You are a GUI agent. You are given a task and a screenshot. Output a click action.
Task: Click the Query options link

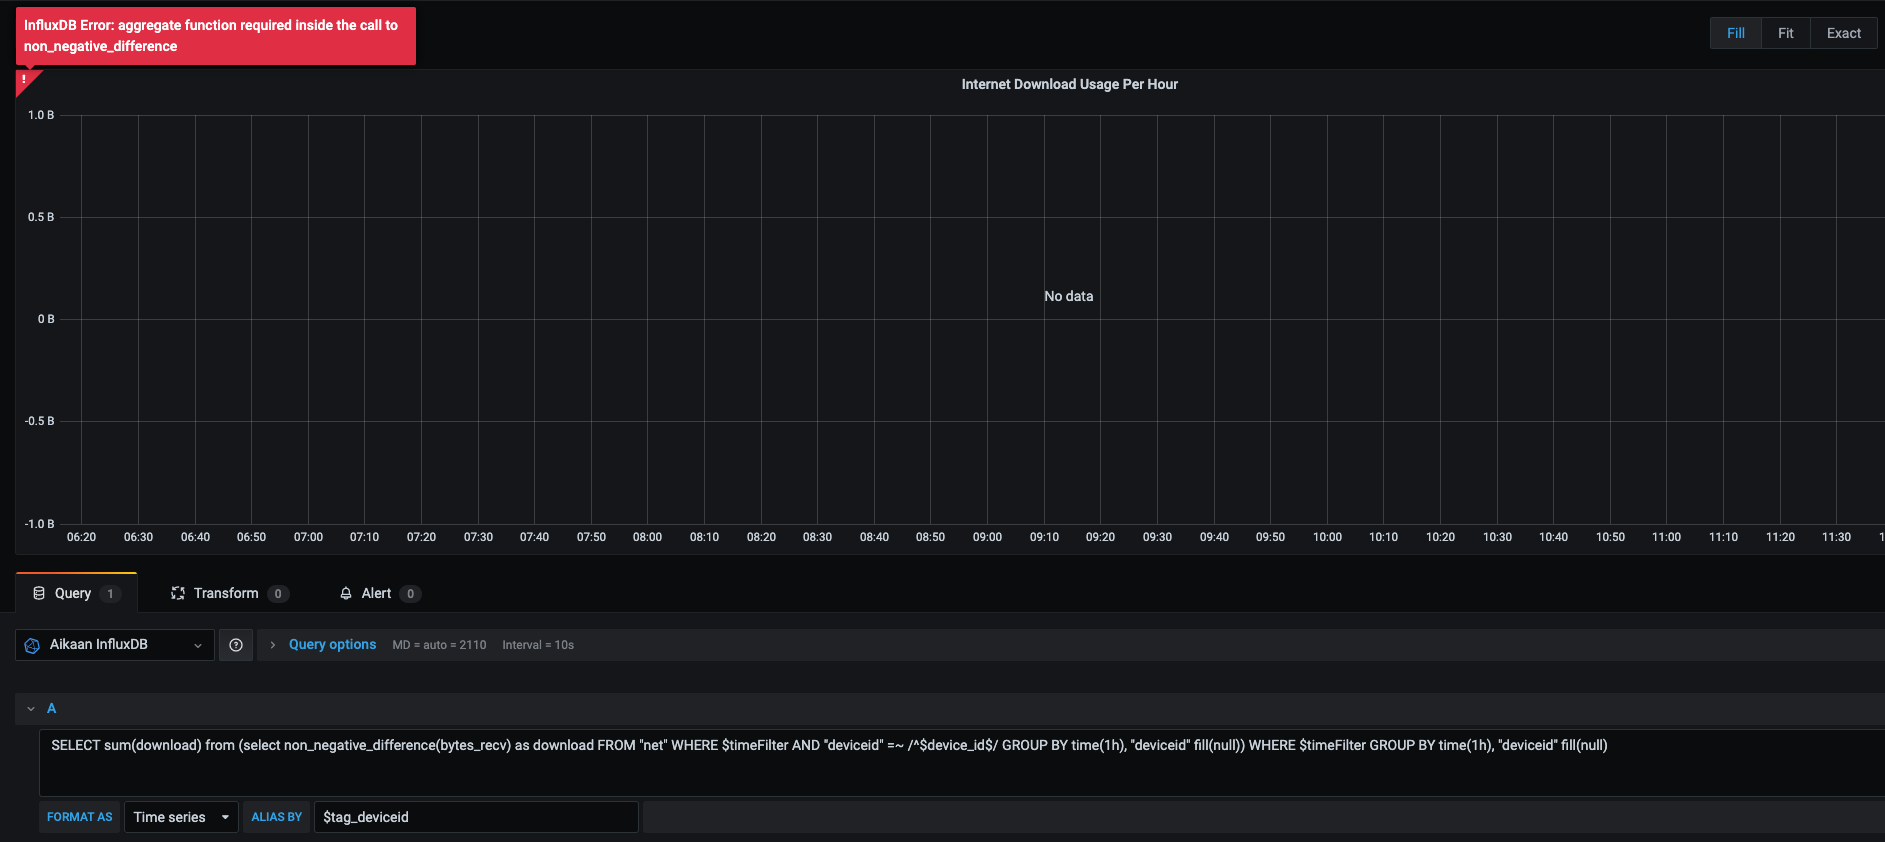(332, 645)
